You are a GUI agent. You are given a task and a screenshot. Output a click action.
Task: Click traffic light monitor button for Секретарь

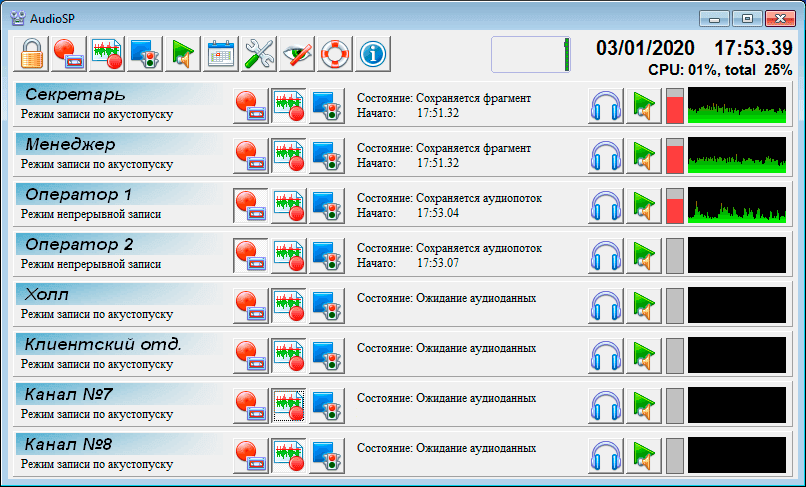[x=327, y=106]
